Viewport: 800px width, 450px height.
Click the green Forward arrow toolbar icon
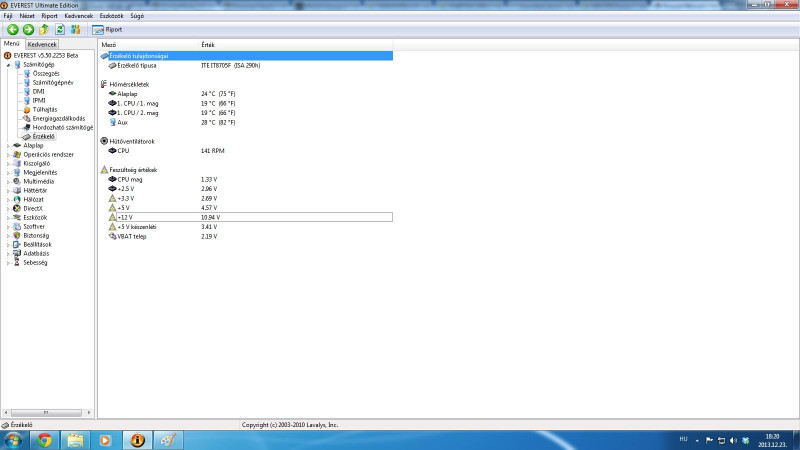pyautogui.click(x=29, y=30)
